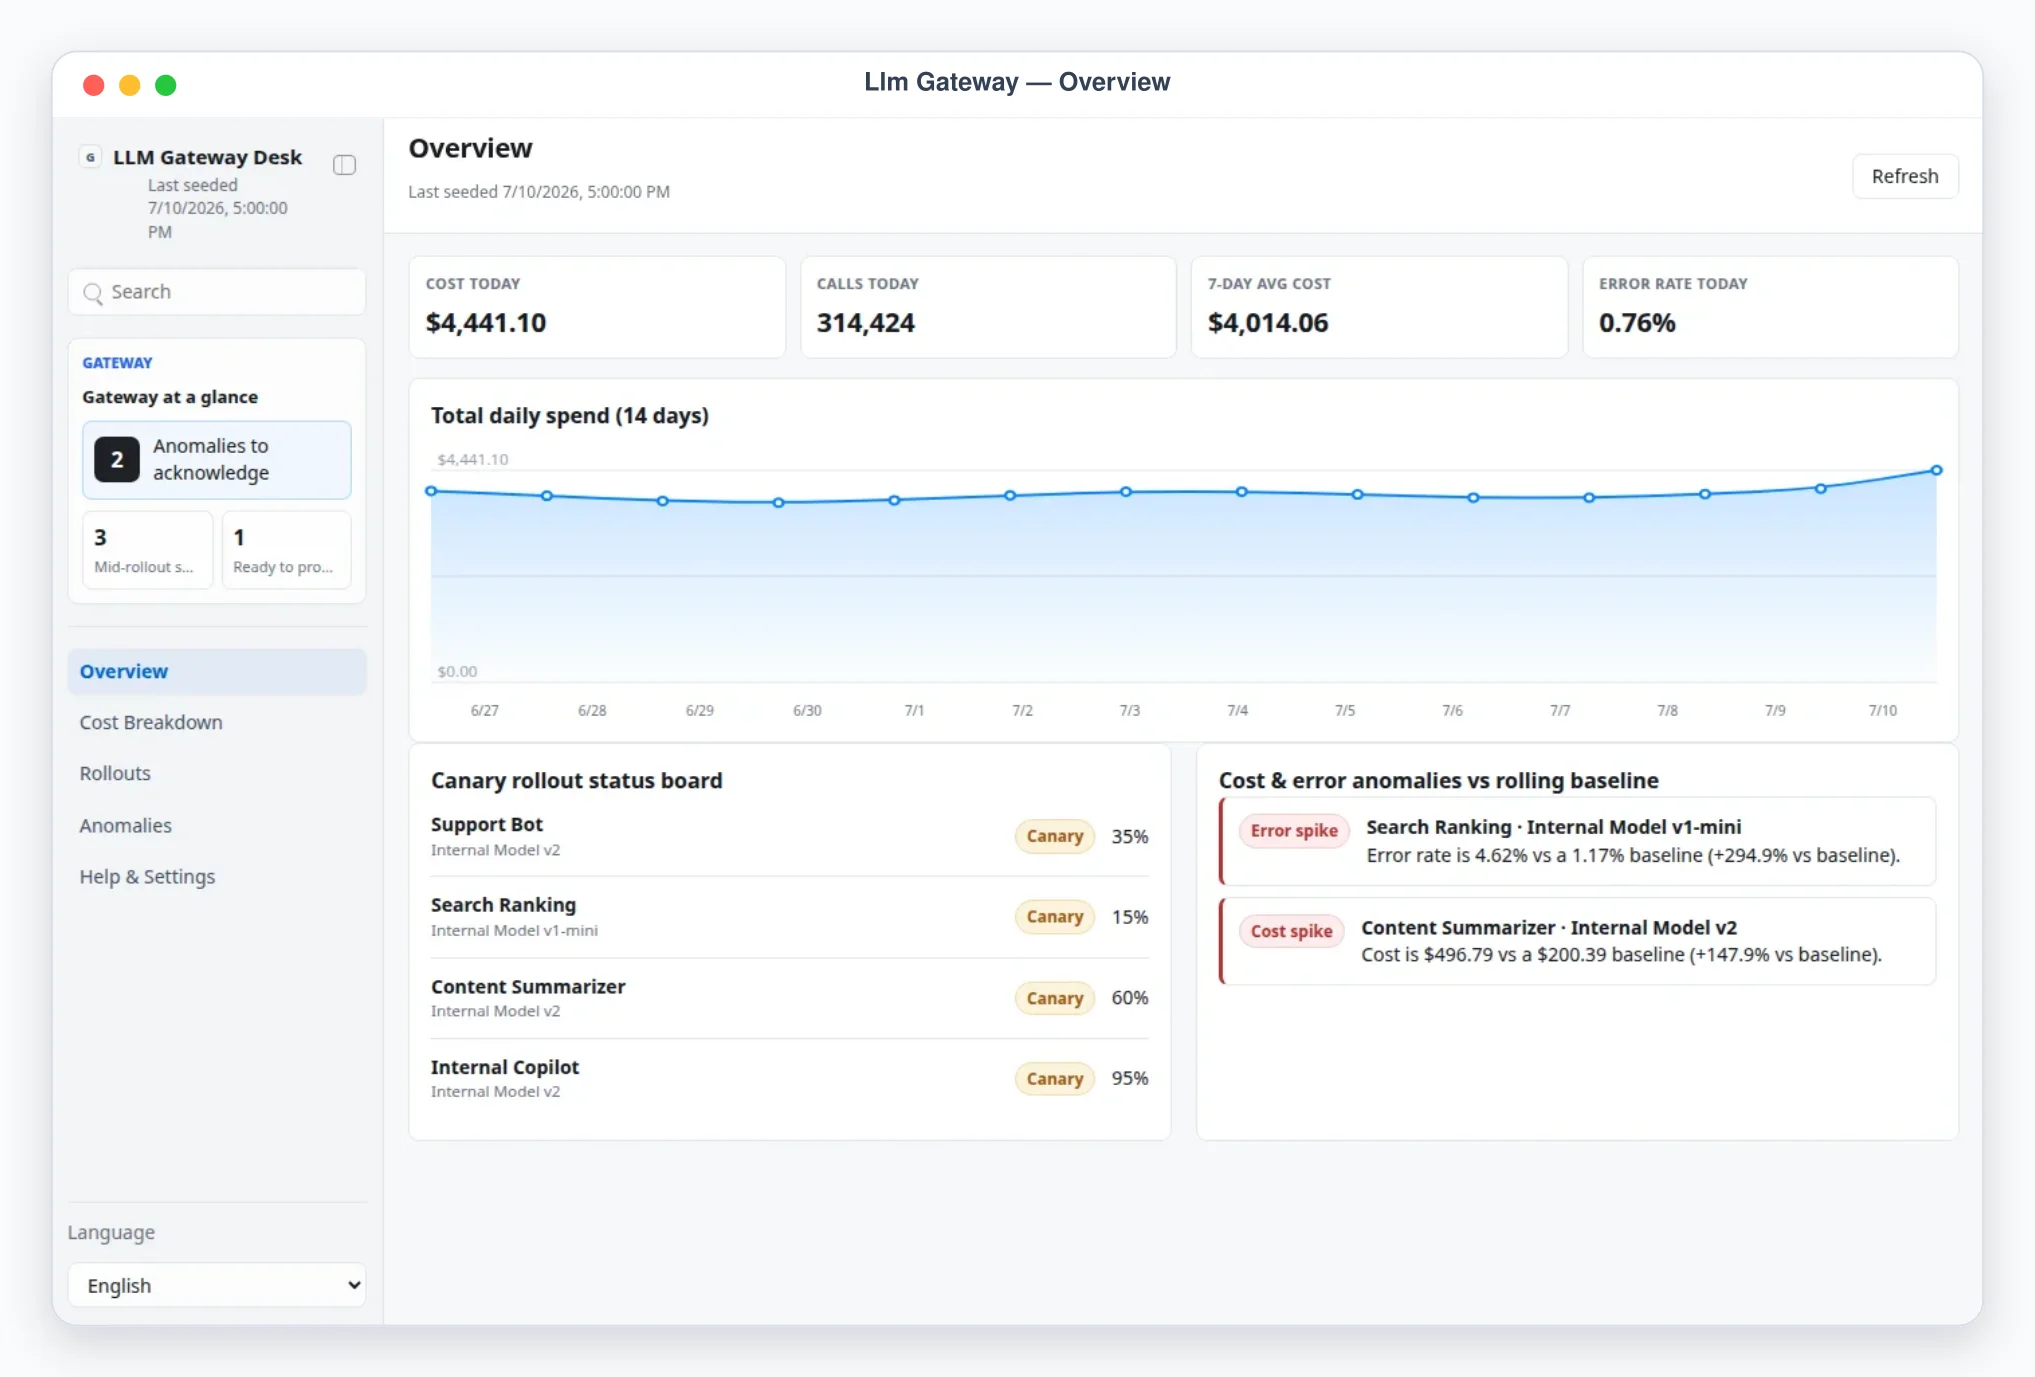Click the LLM Gateway Desk logo icon
The width and height of the screenshot is (2035, 1377).
91,157
